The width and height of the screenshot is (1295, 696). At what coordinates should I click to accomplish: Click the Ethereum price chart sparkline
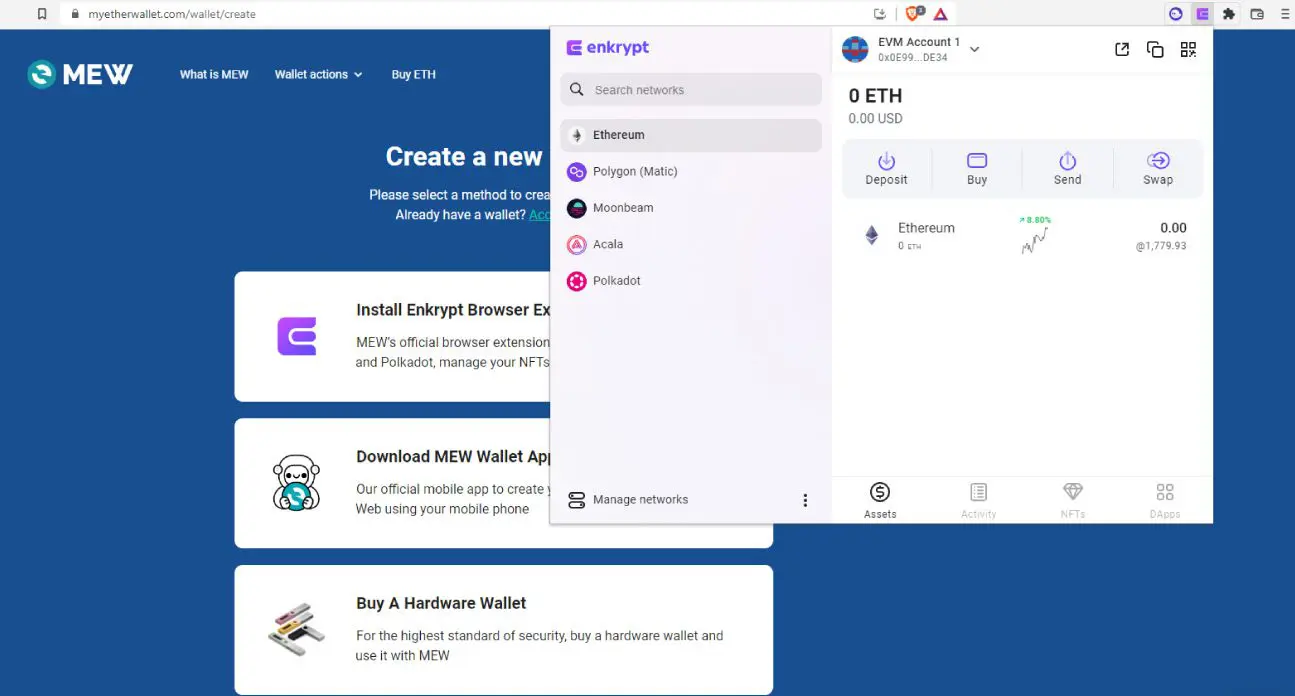point(1035,240)
